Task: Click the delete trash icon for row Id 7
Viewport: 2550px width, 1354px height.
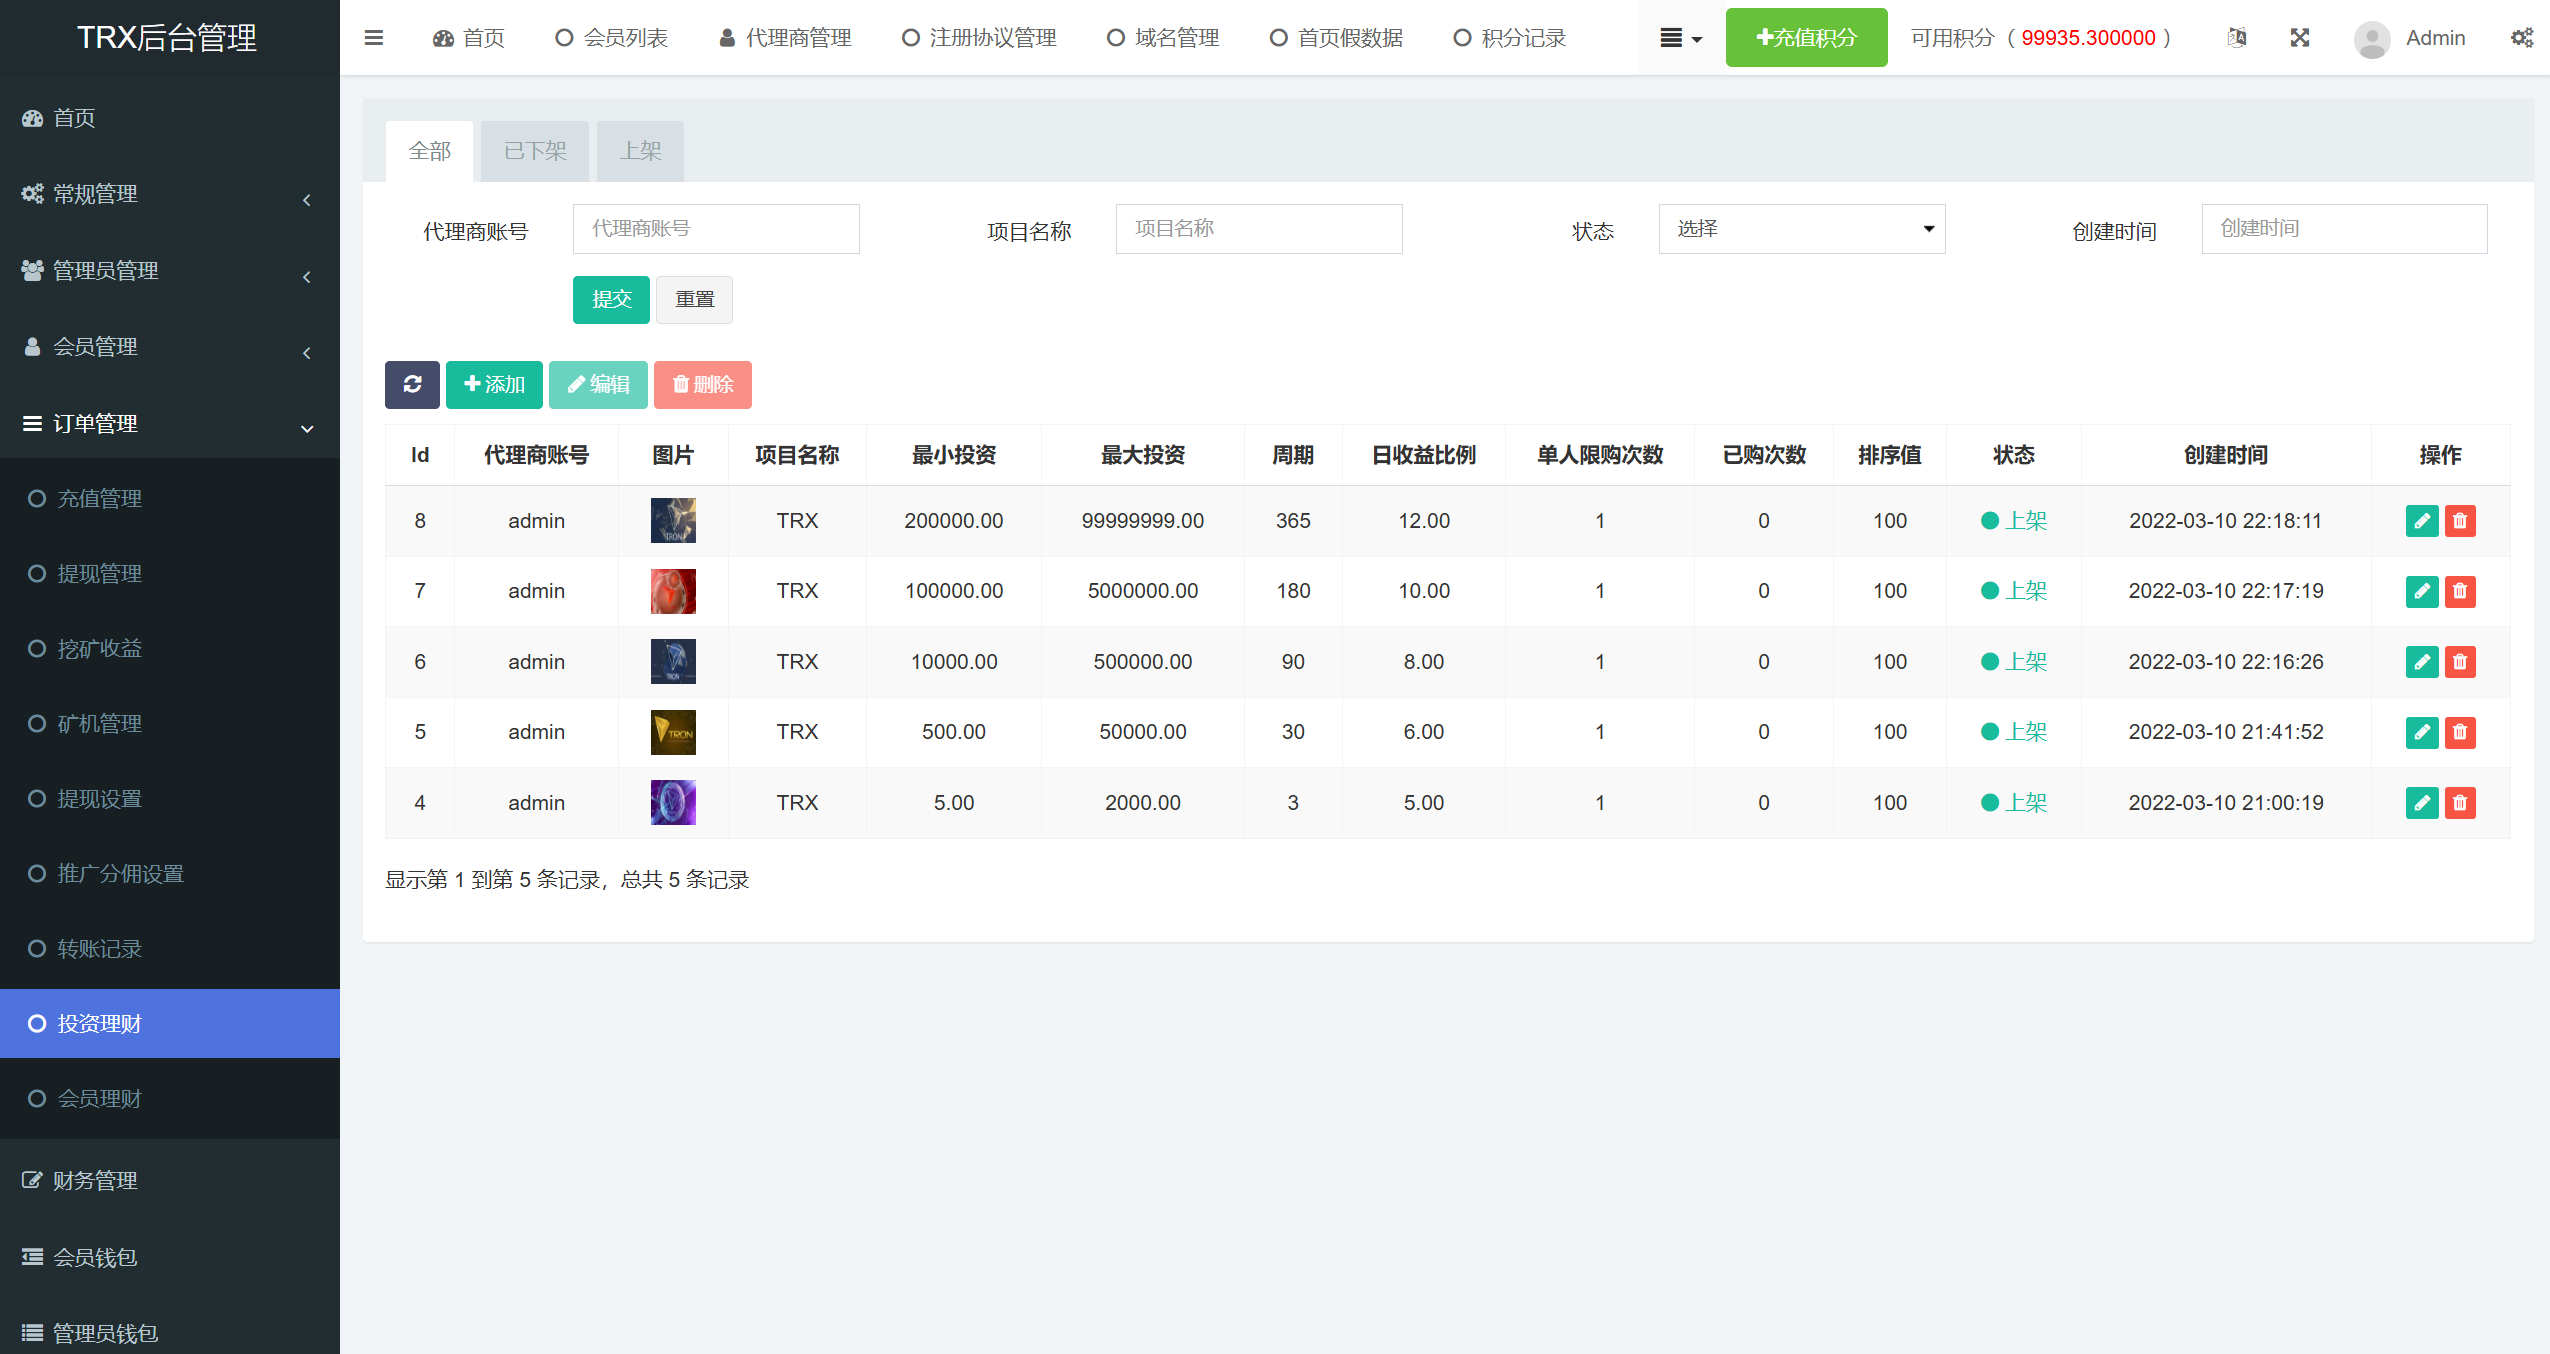Action: pyautogui.click(x=2460, y=591)
